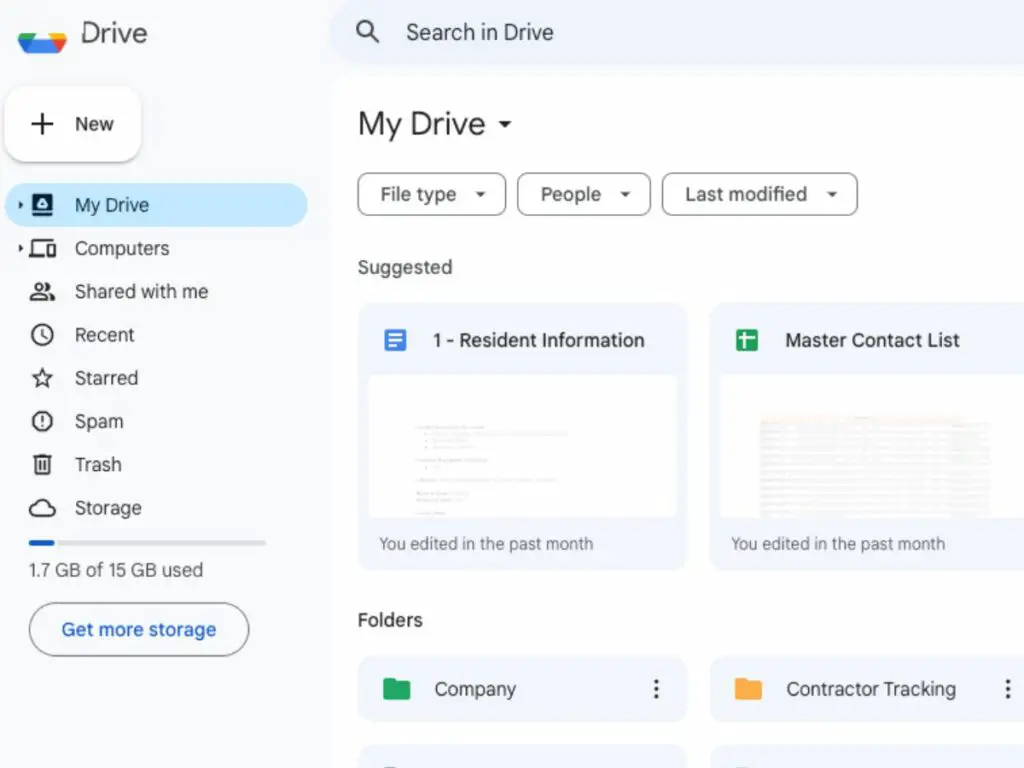Click the Sheets icon on Master Contact List
1024x768 pixels.
[x=747, y=340]
